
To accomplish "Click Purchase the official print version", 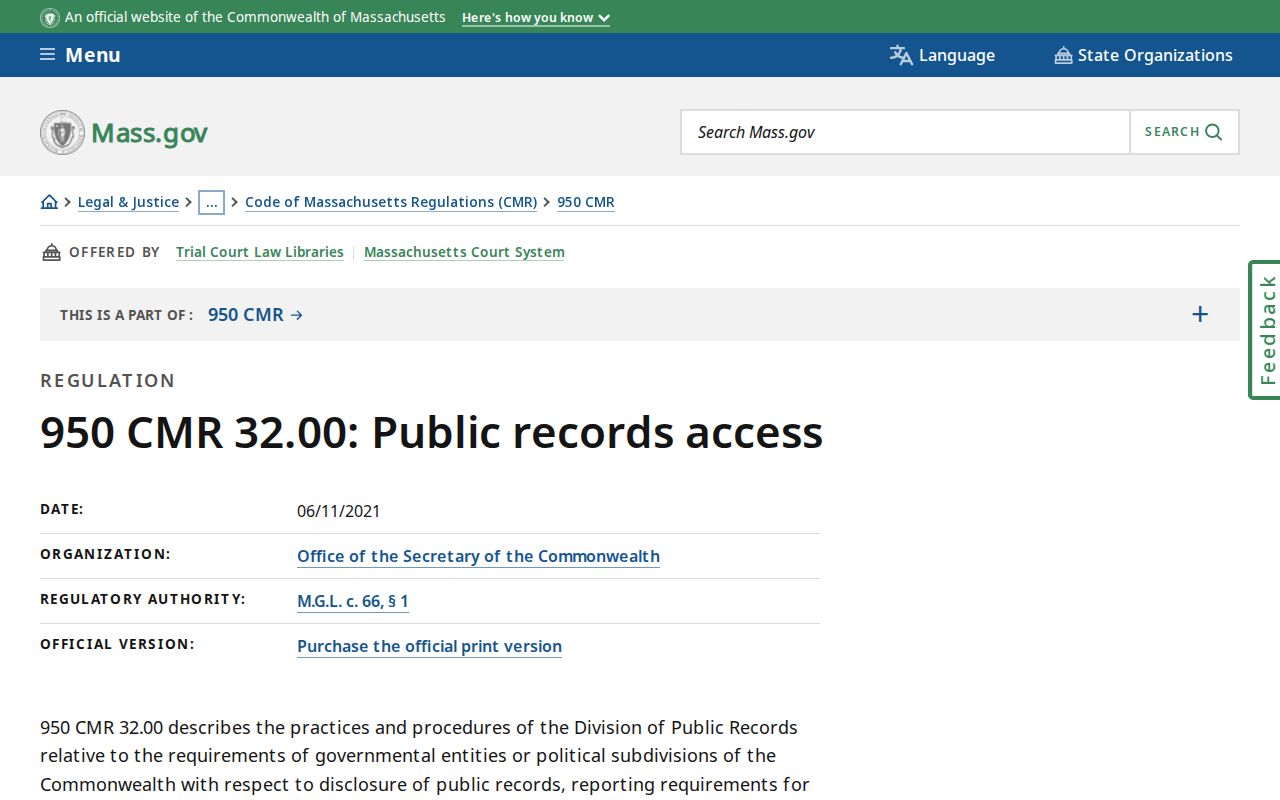I will coord(429,646).
